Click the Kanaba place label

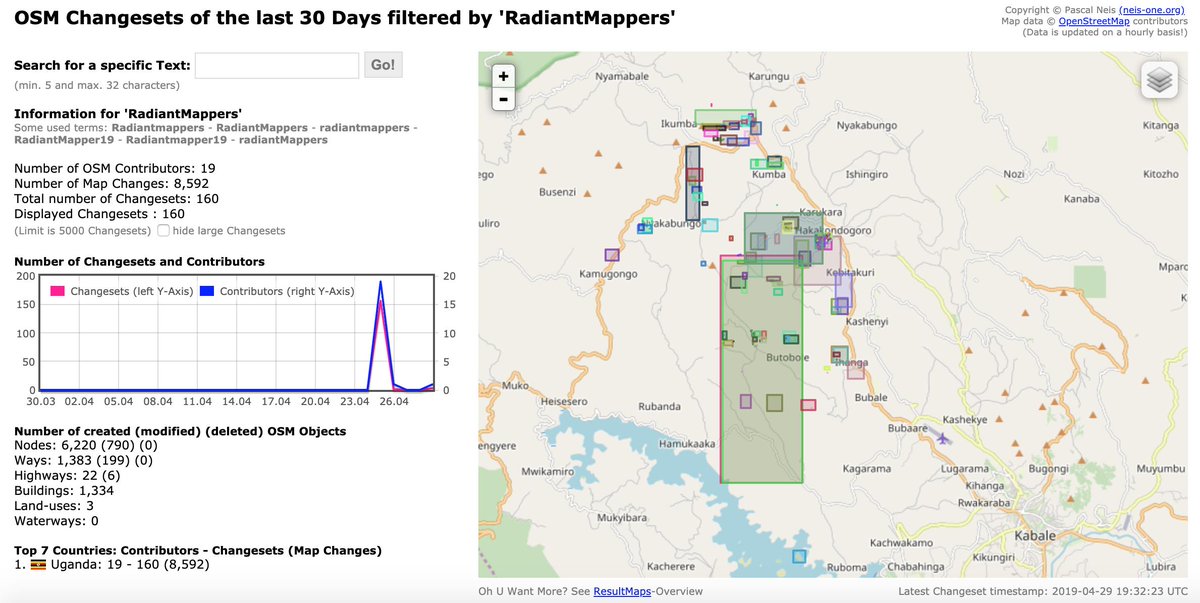[1082, 198]
